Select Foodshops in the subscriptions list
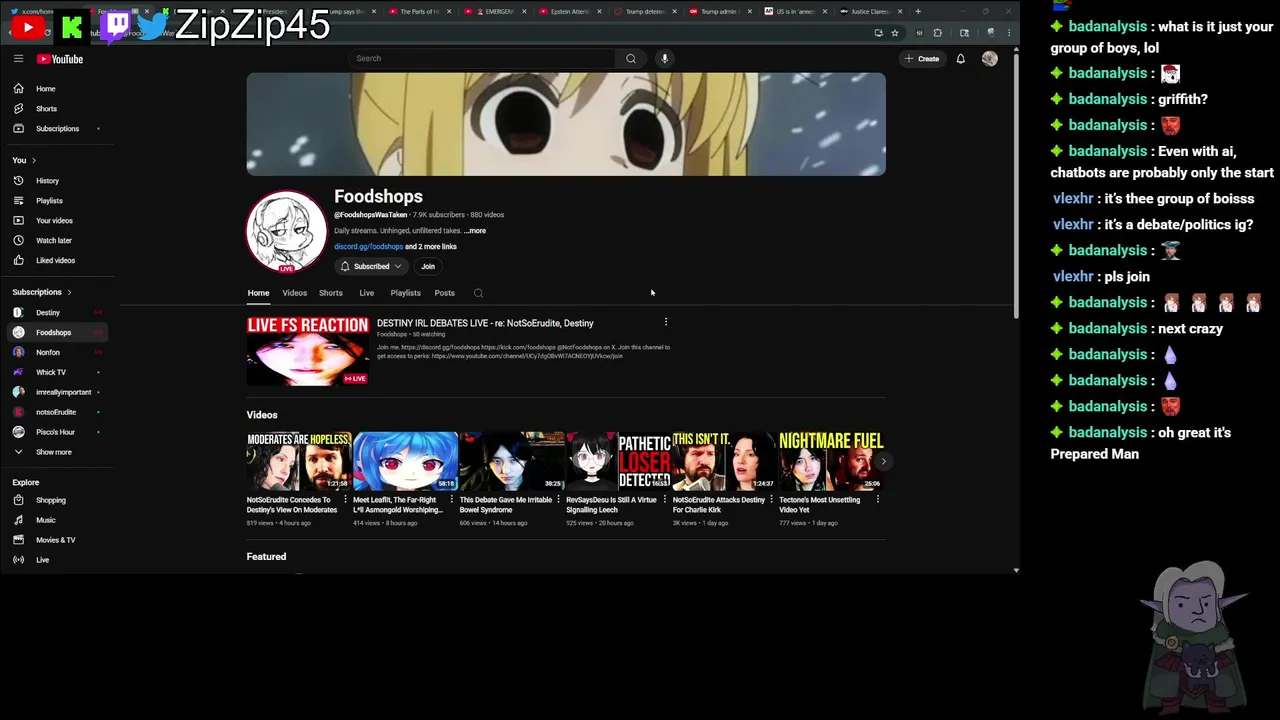 (58, 333)
